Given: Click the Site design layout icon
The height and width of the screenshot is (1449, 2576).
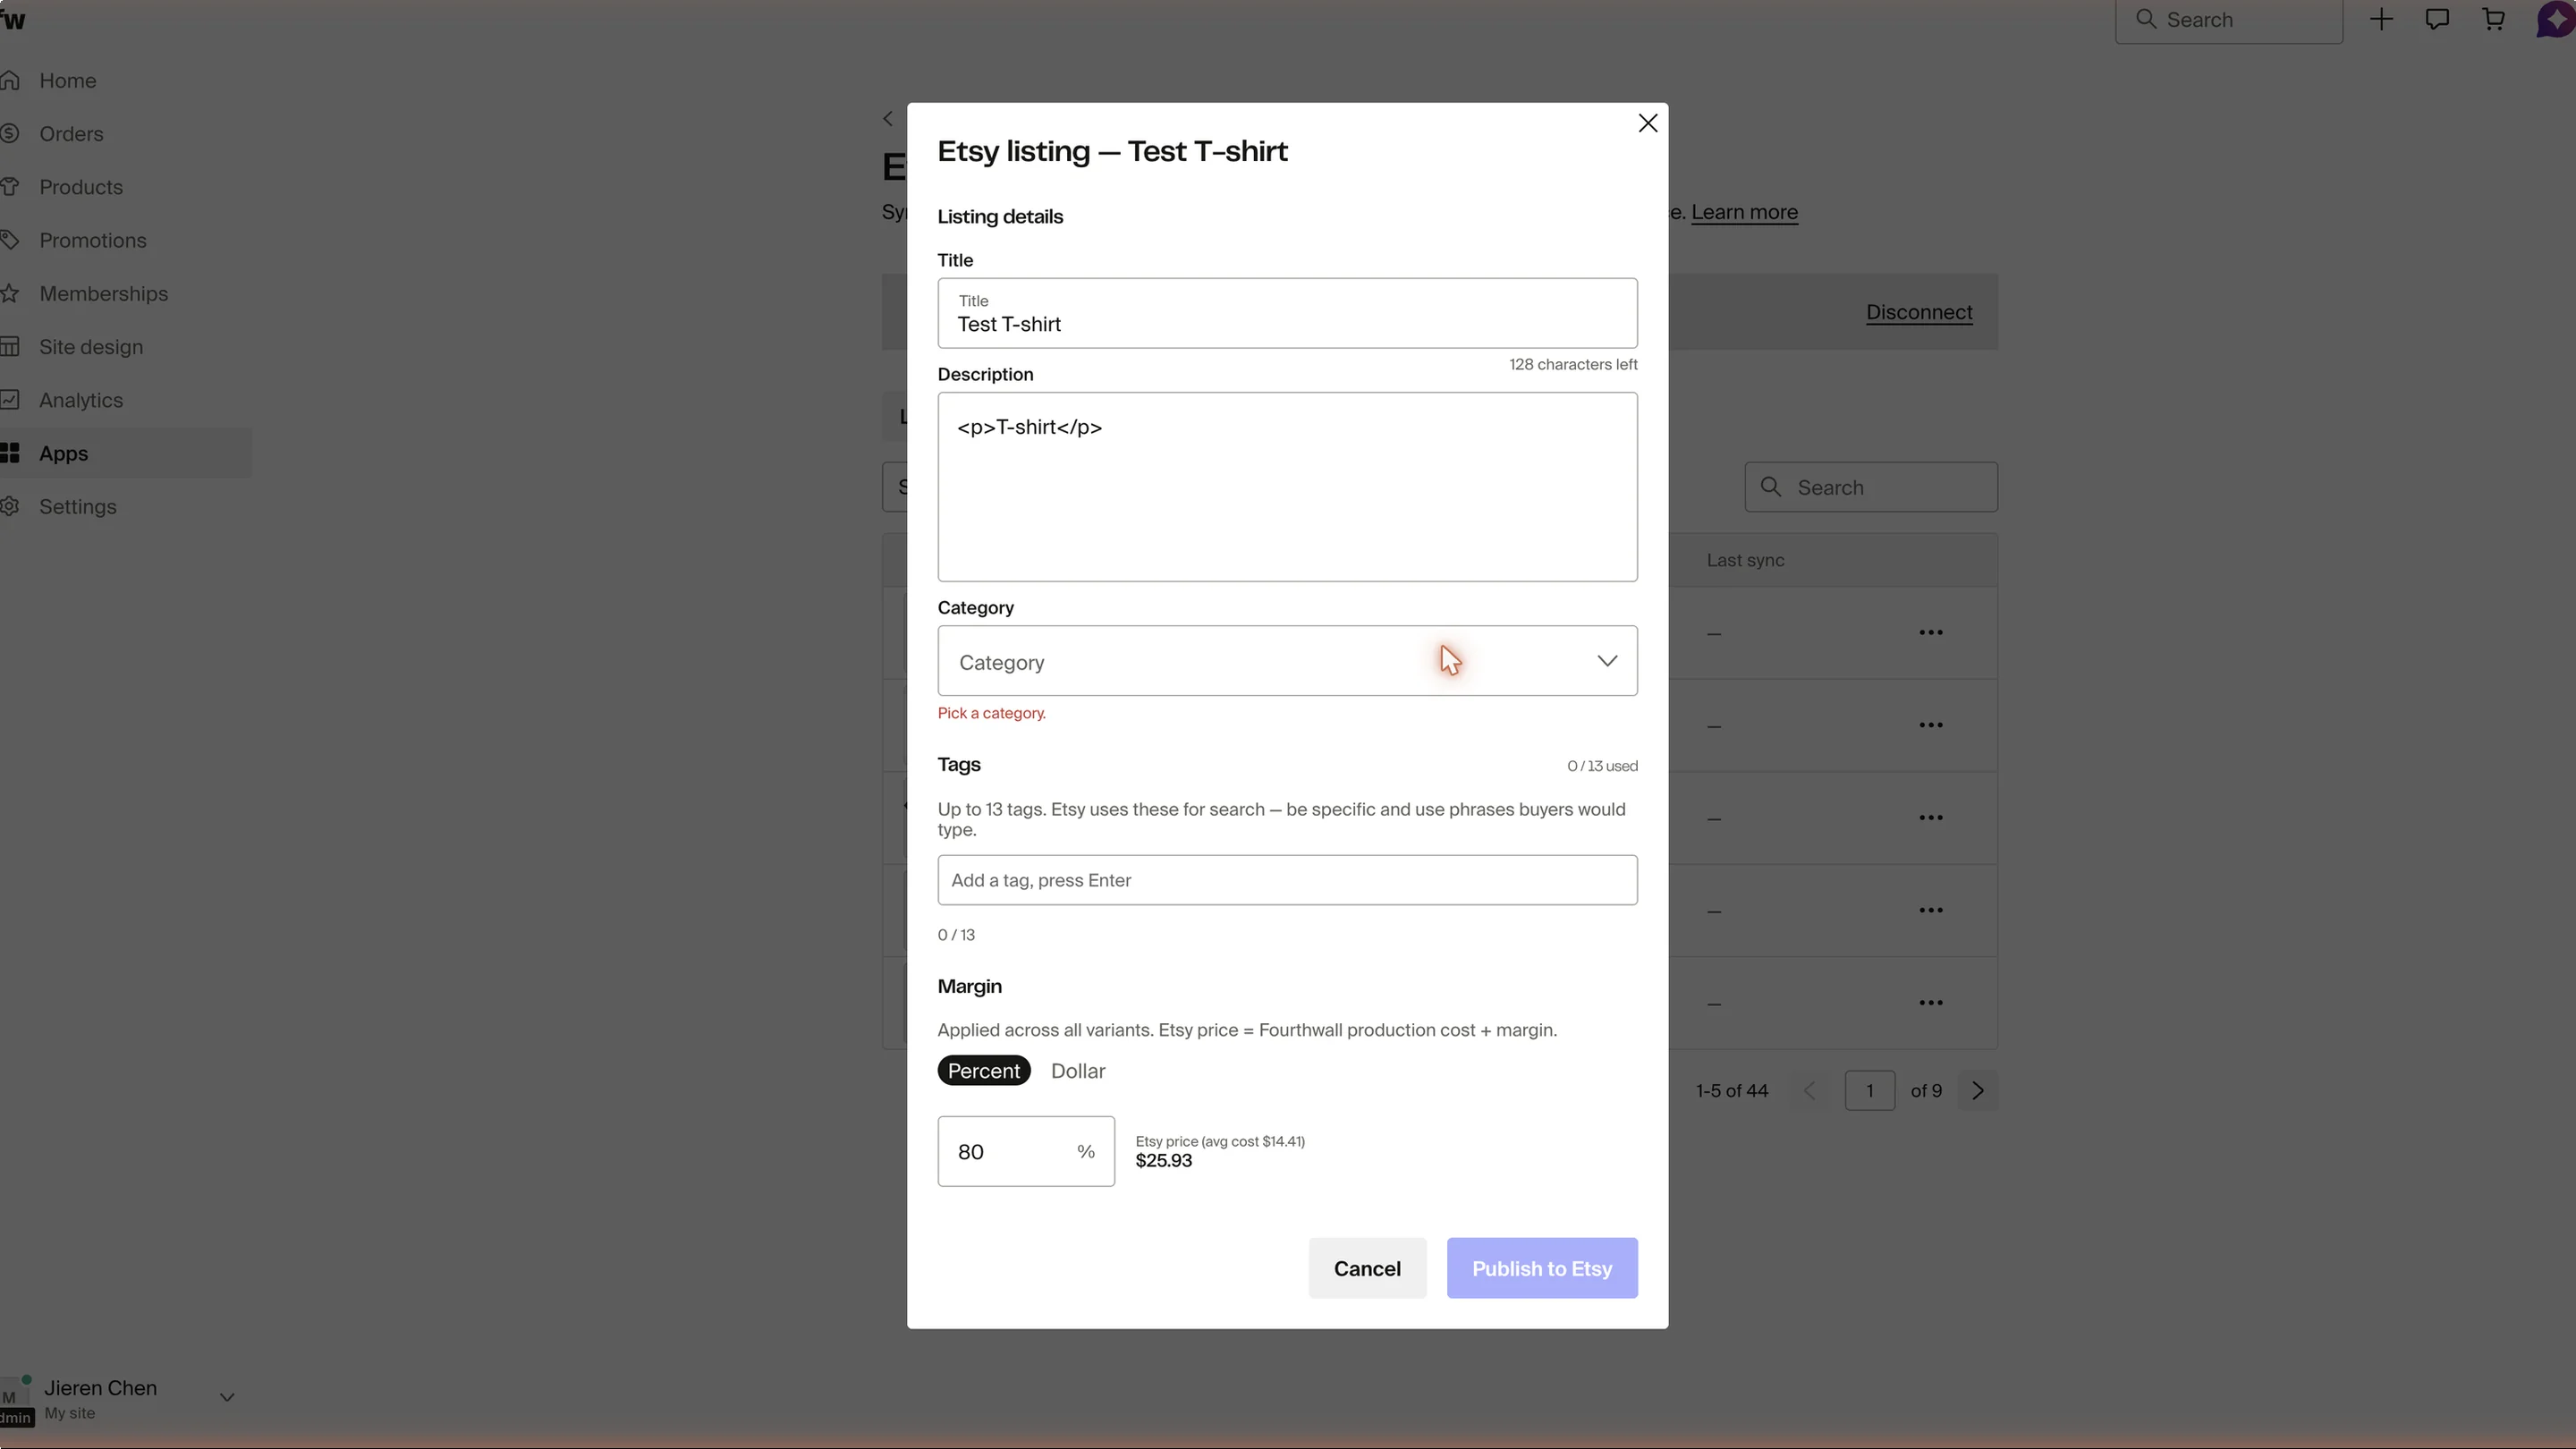Looking at the screenshot, I should pos(9,346).
